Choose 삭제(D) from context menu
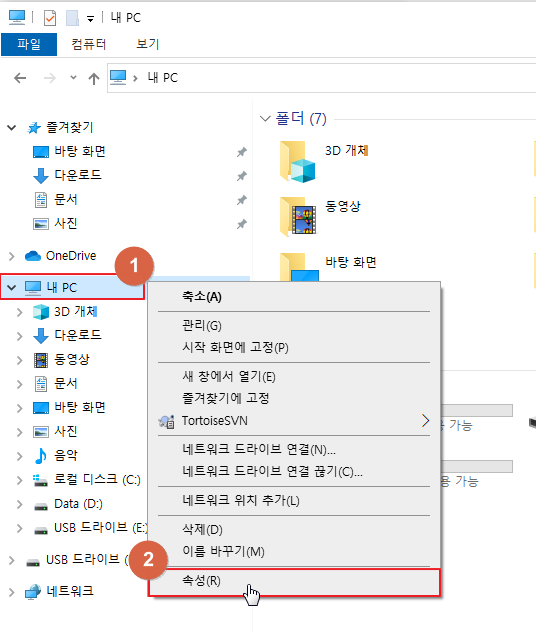 [294, 530]
